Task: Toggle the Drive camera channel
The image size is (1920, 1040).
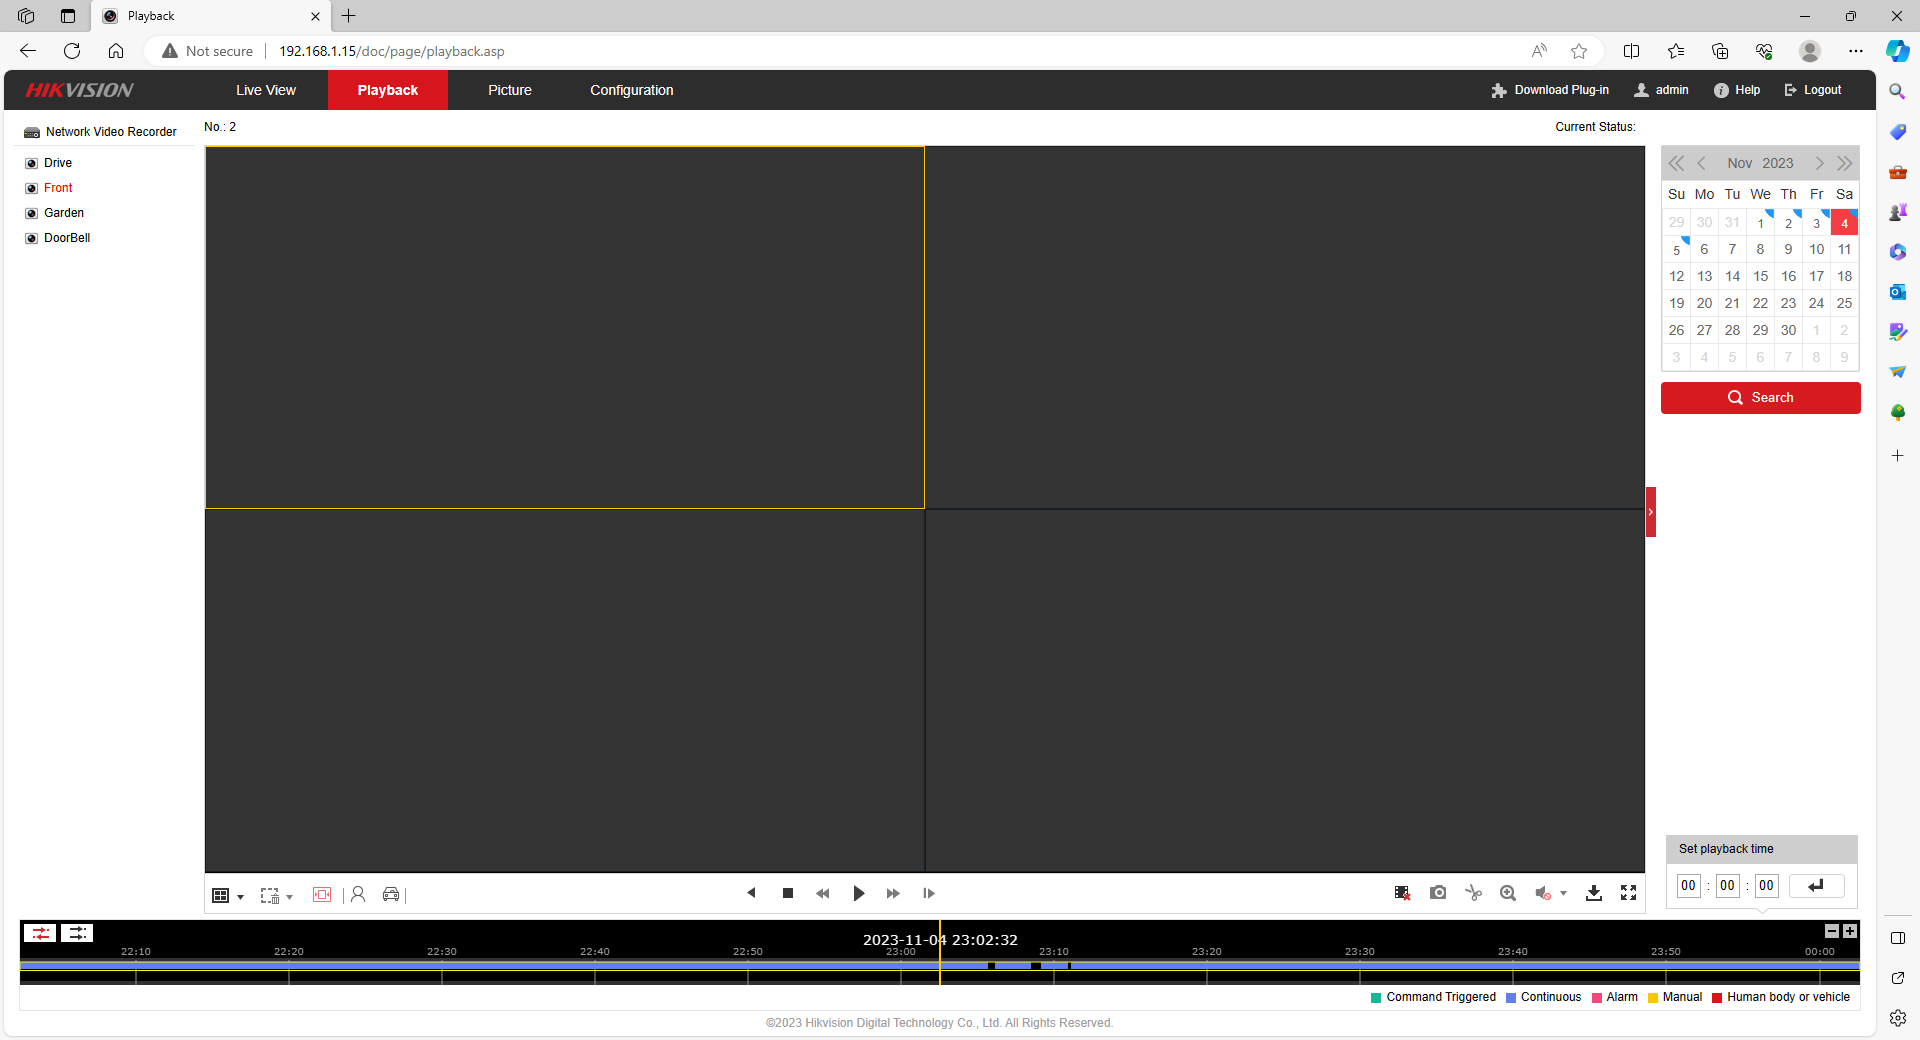Action: [x=32, y=163]
